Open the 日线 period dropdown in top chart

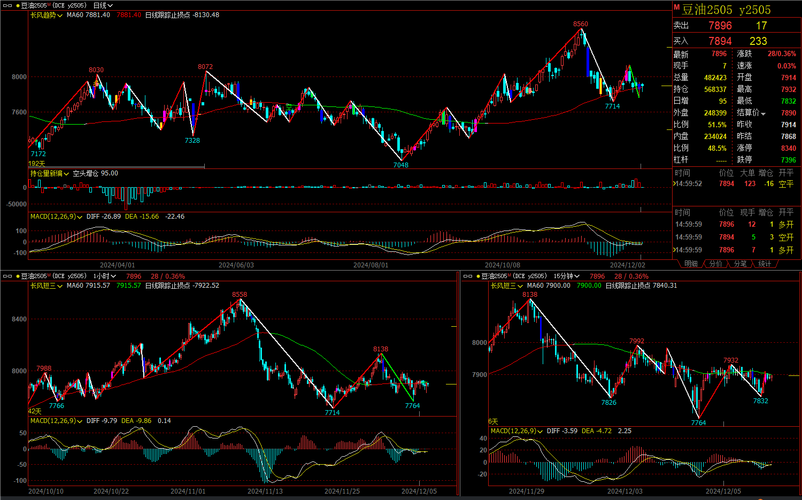104,6
